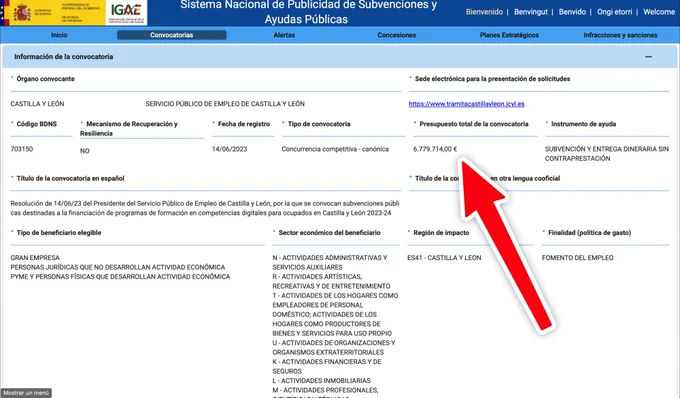Click the Región de impacto label

(441, 233)
